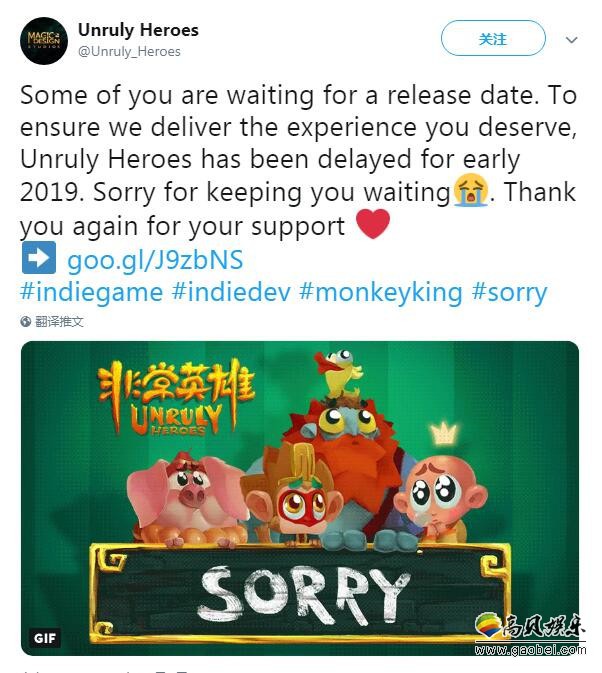Open the #indiegame hashtag

(91, 292)
